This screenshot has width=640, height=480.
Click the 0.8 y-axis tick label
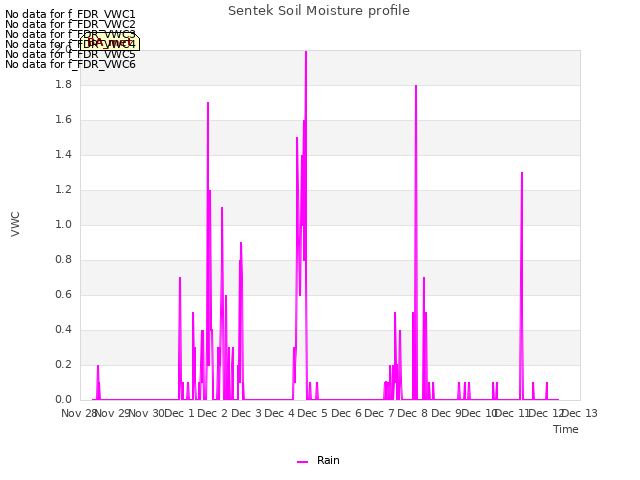(x=63, y=260)
